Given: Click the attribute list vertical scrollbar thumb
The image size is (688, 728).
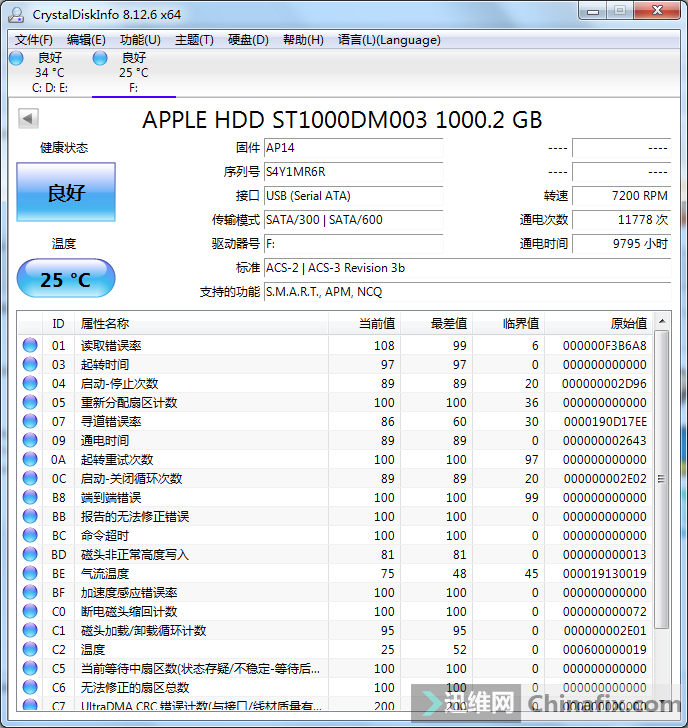Looking at the screenshot, I should pyautogui.click(x=662, y=479).
